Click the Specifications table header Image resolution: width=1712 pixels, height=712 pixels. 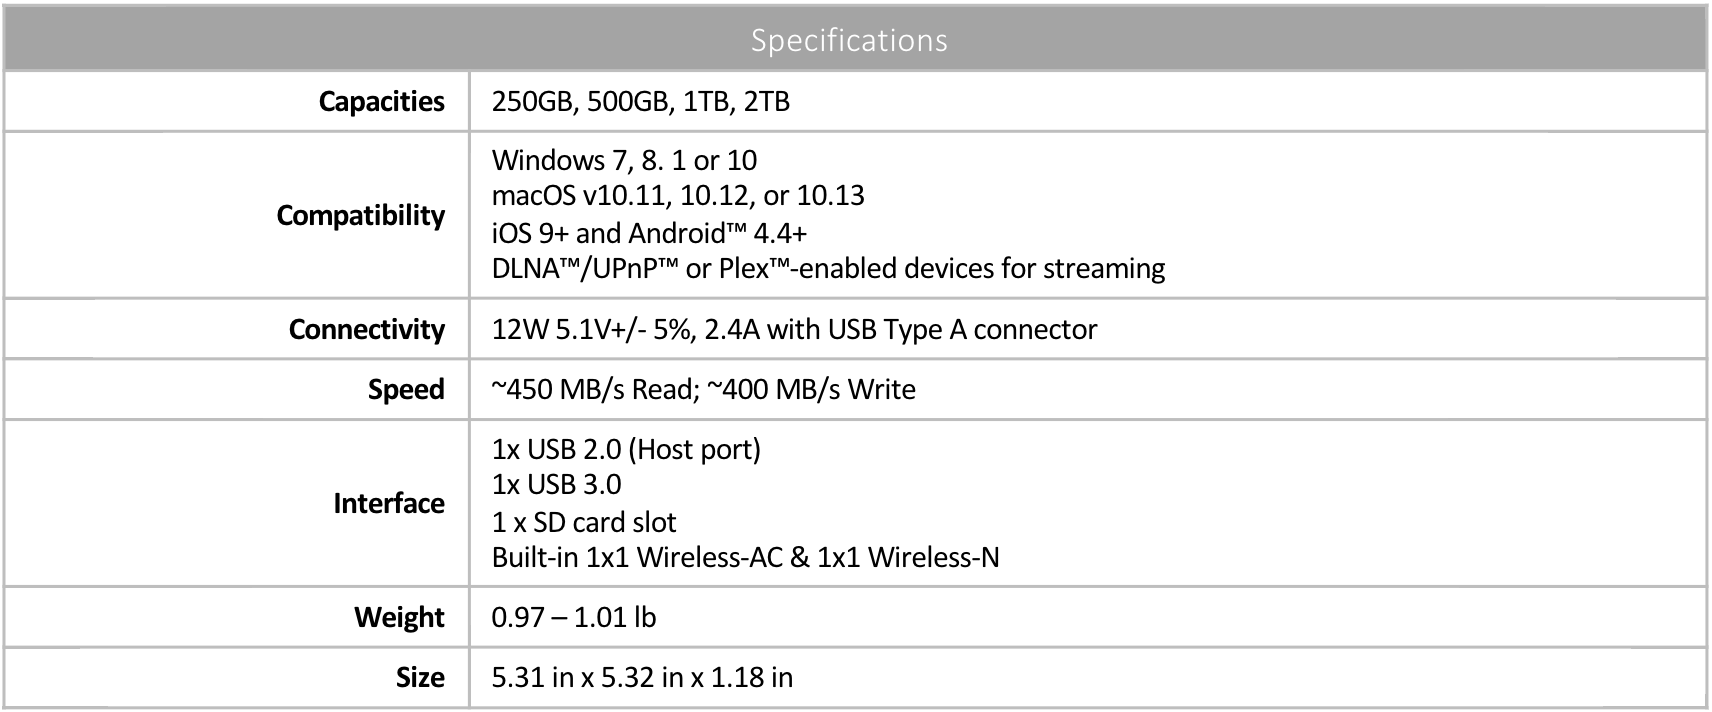tap(849, 40)
